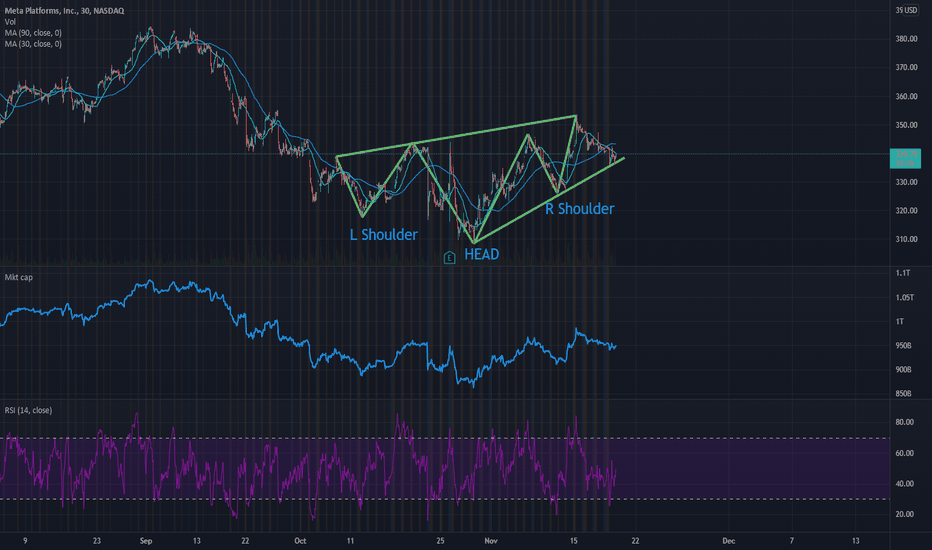Click the Sep label on time axis
This screenshot has width=932, height=550.
[x=146, y=540]
